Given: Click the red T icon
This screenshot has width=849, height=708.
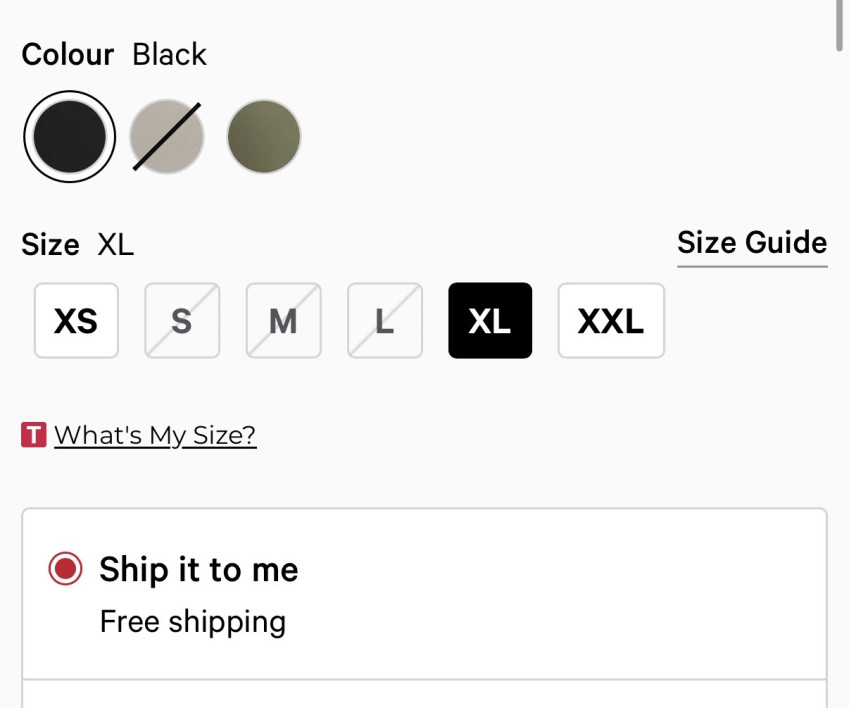Looking at the screenshot, I should (x=34, y=435).
